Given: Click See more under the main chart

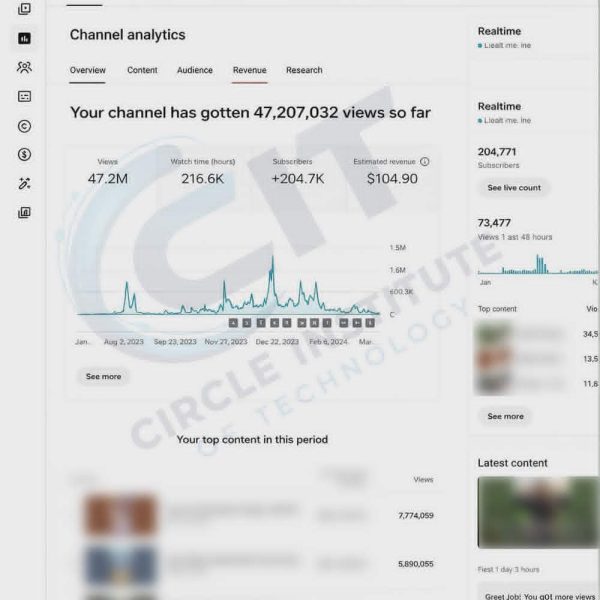Looking at the screenshot, I should pyautogui.click(x=103, y=377).
